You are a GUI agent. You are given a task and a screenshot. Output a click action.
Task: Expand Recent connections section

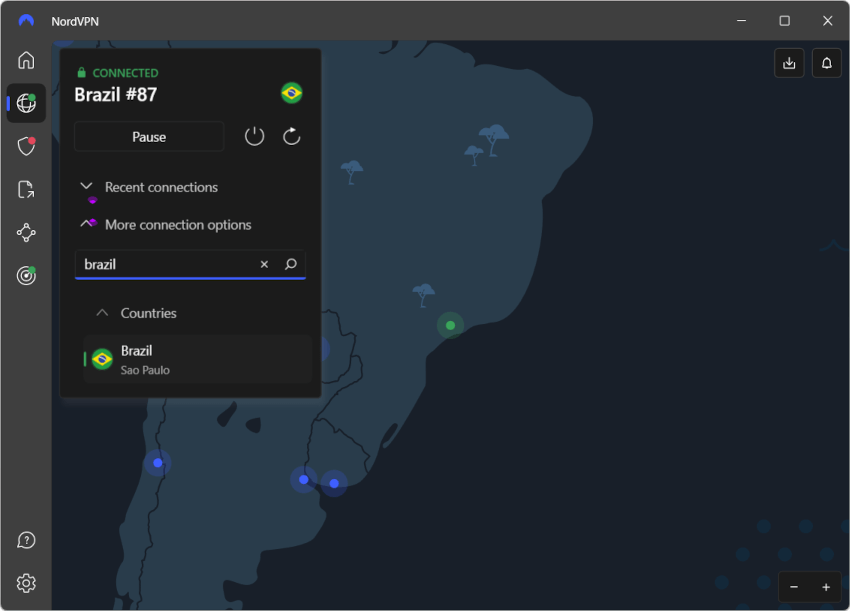coord(149,187)
